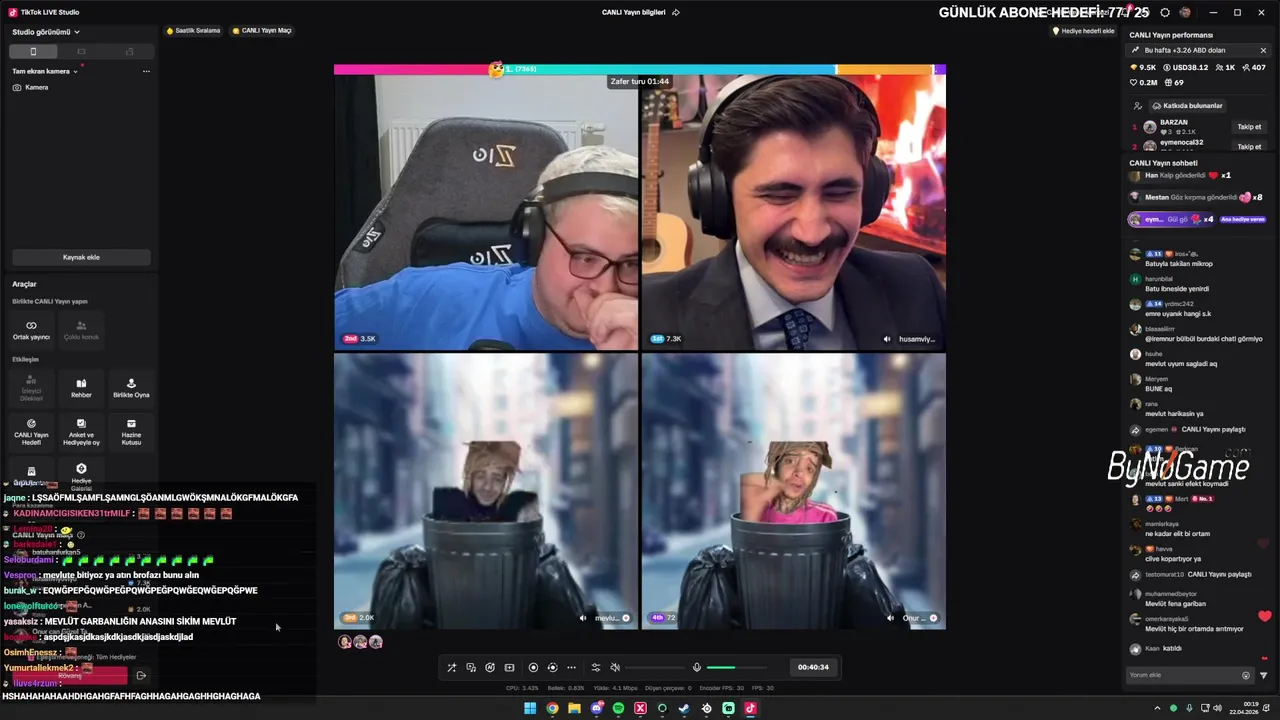Click the CPU: 3.43% status entry

coord(524,688)
